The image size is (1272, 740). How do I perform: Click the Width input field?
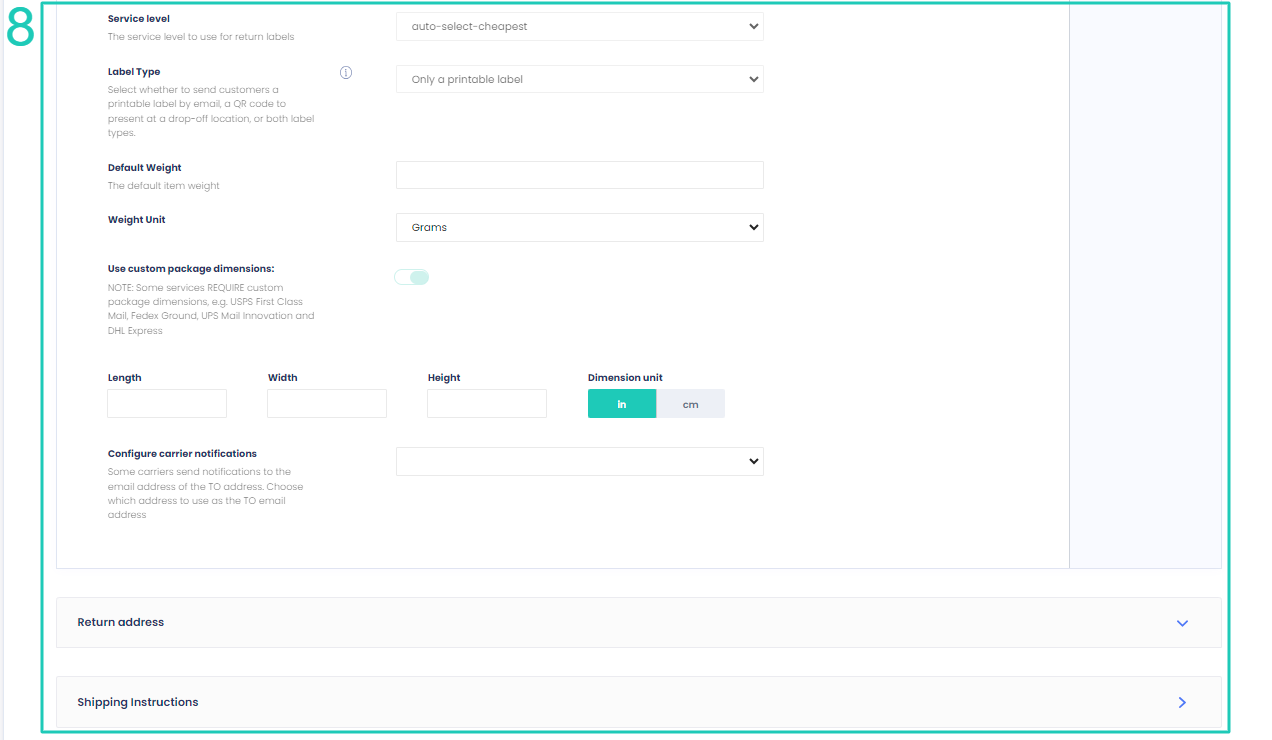click(x=327, y=403)
